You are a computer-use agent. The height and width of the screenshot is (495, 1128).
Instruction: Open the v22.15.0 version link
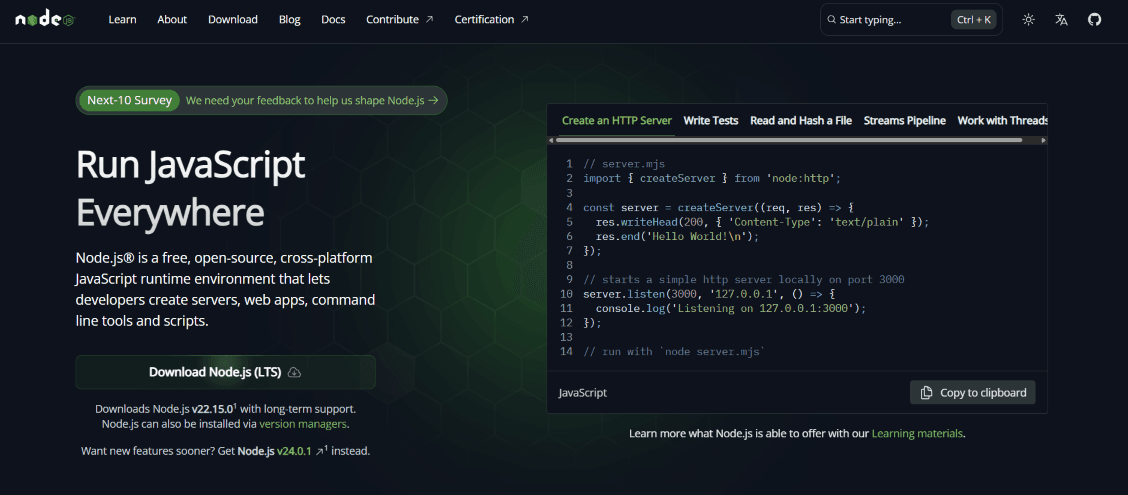[x=212, y=409]
